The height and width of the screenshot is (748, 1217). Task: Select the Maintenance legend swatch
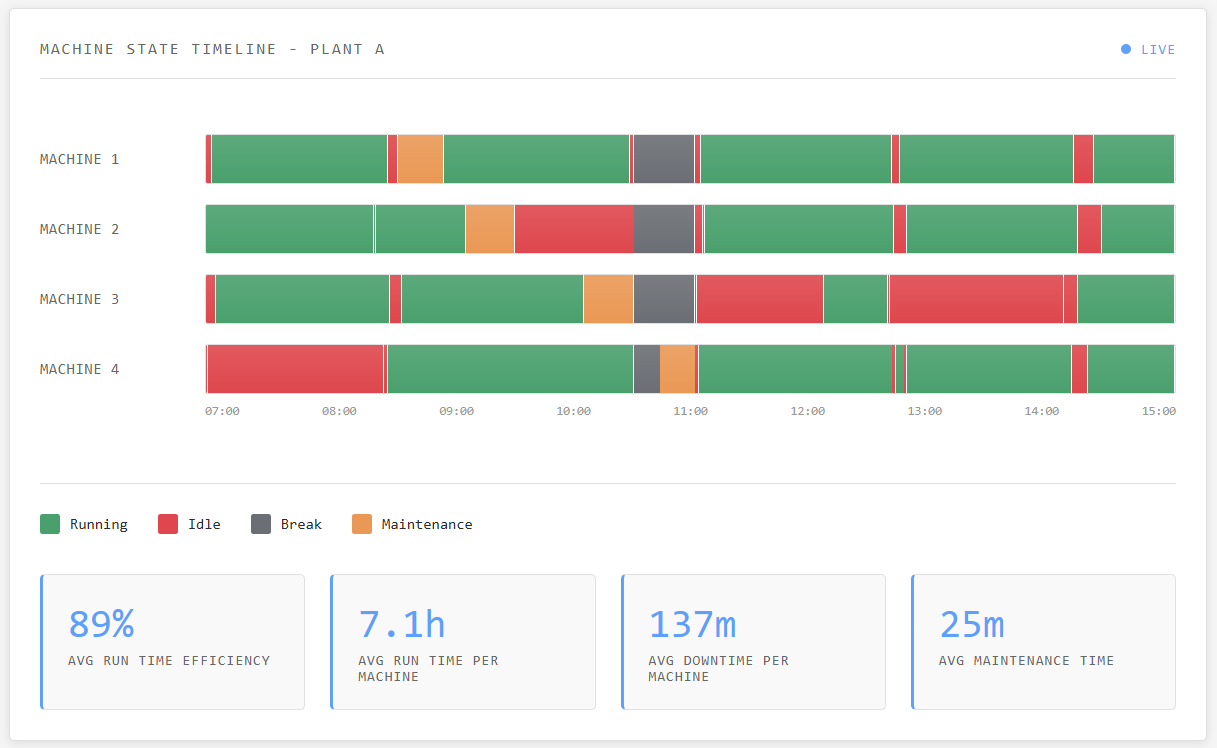point(361,523)
